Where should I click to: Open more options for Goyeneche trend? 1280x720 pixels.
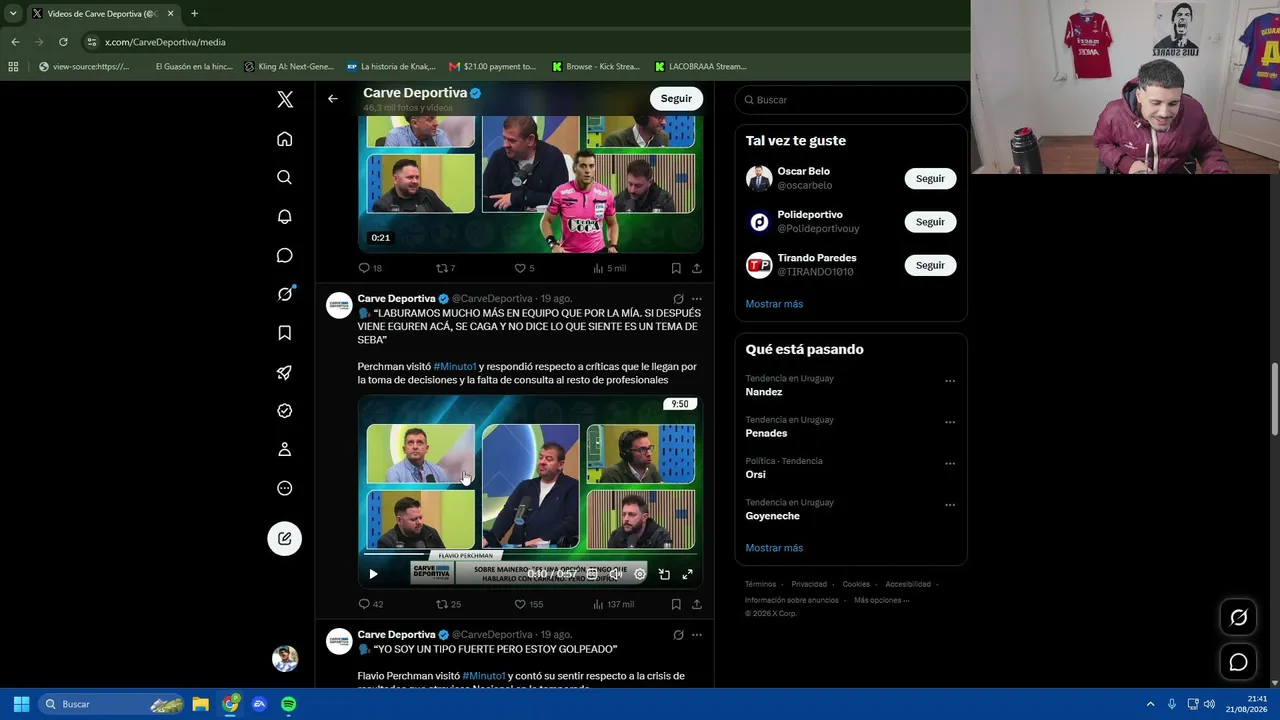click(x=950, y=505)
